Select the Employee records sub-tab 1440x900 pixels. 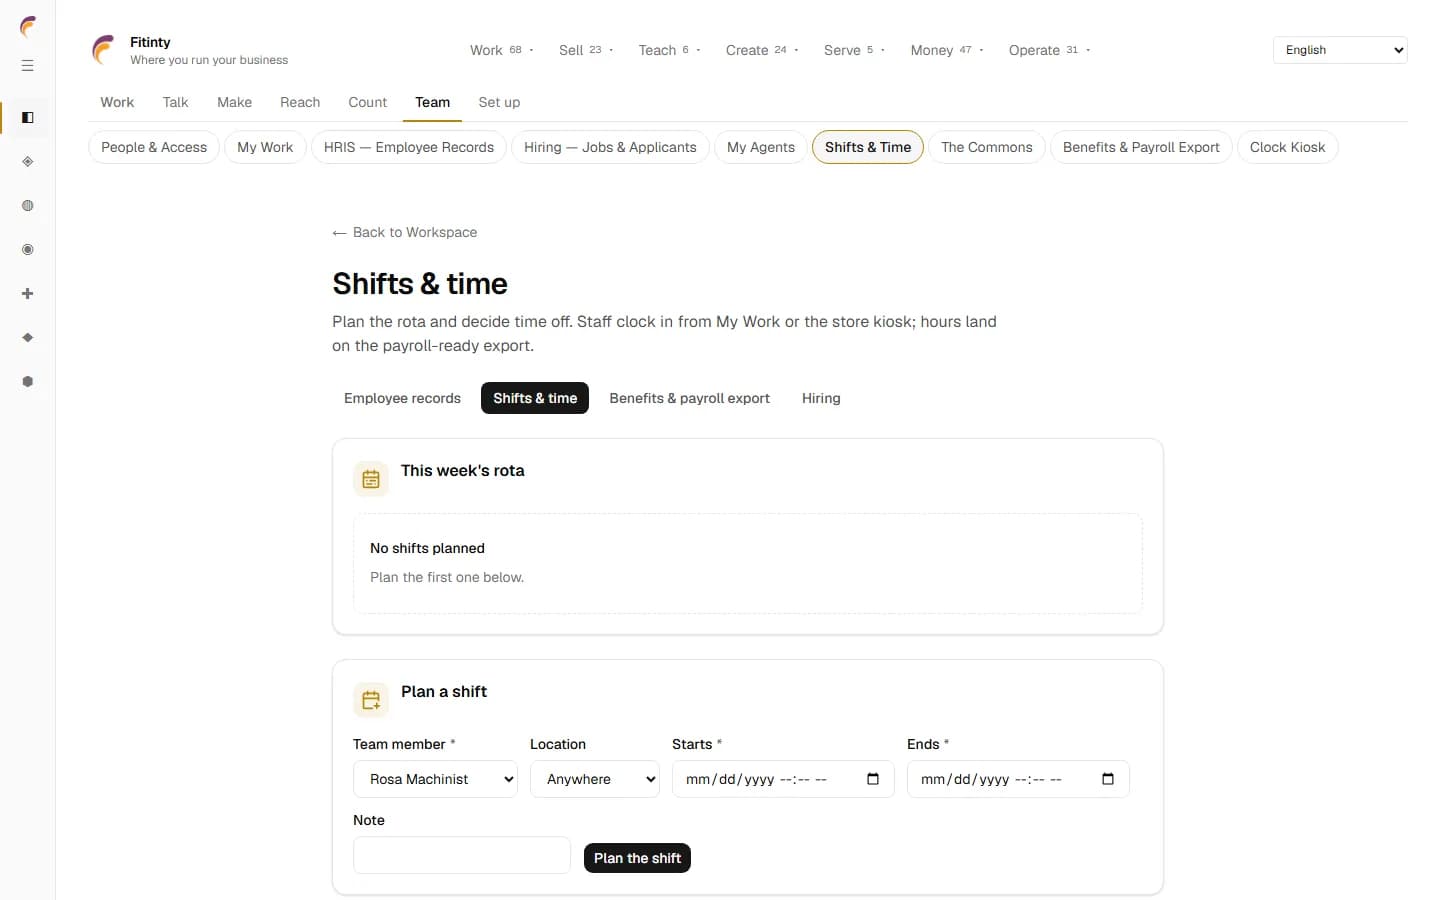click(x=402, y=398)
